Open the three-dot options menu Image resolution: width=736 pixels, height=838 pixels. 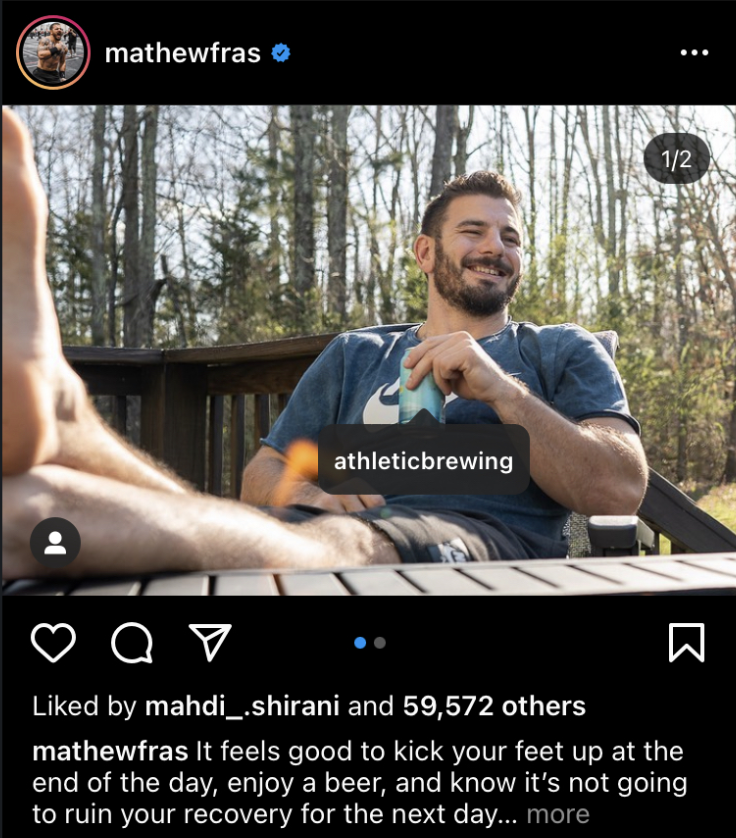pyautogui.click(x=694, y=52)
